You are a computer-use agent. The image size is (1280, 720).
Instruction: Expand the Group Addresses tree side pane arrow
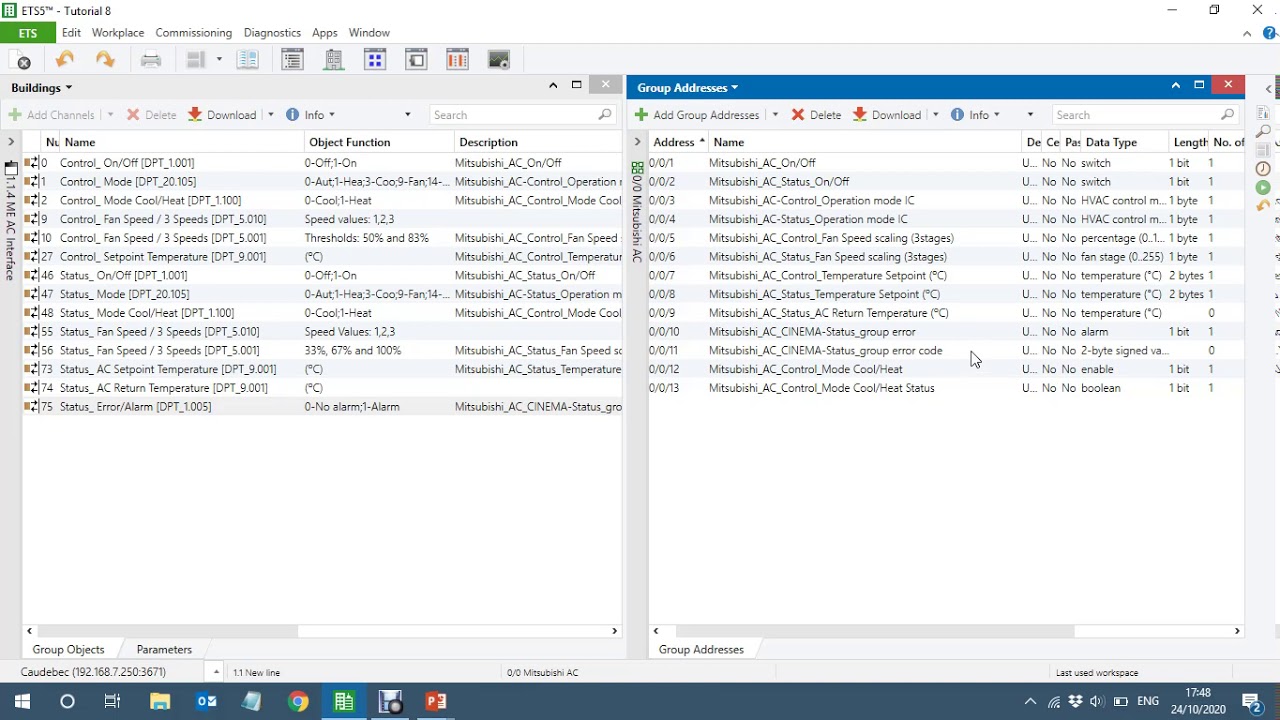637,142
